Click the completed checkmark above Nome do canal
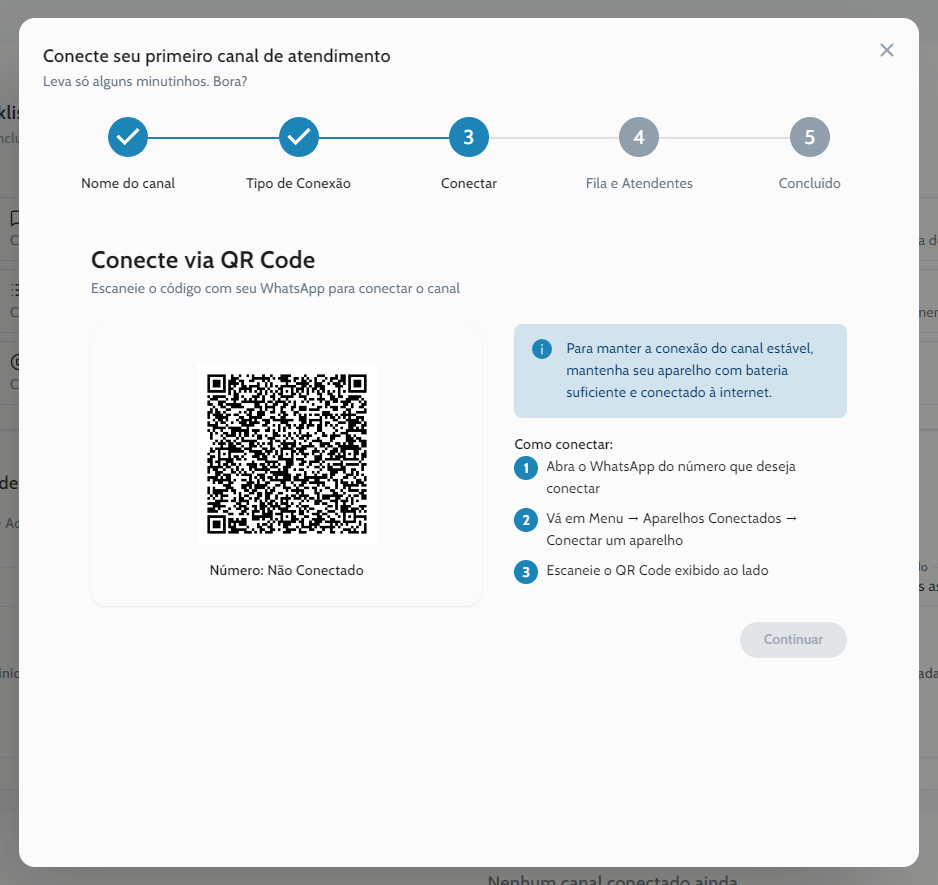Screen dimensions: 938x885 (x=128, y=137)
